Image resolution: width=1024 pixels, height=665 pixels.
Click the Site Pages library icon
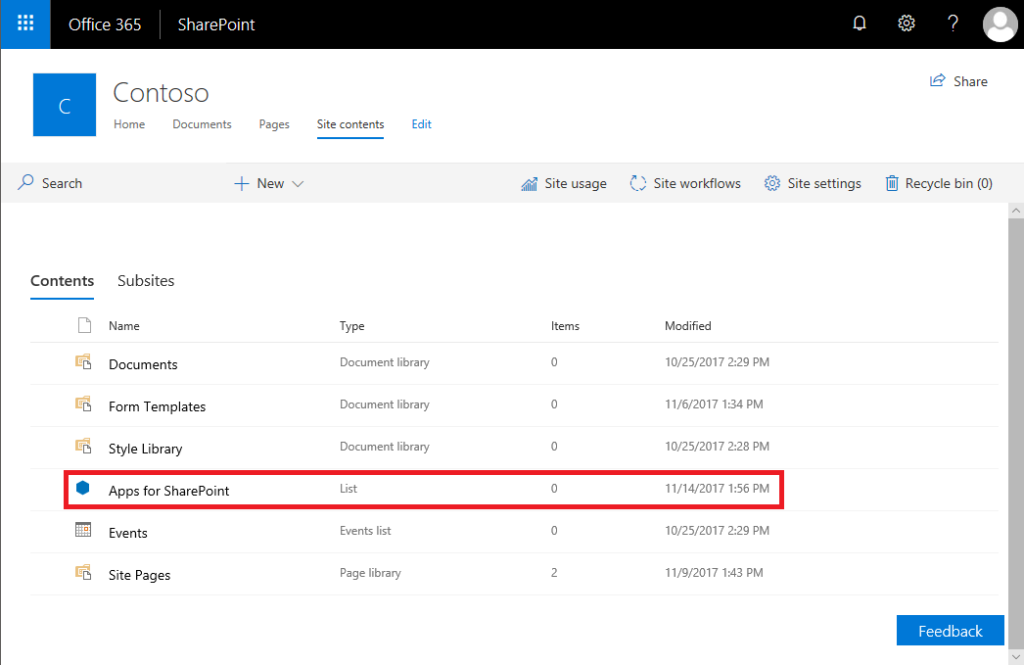83,572
